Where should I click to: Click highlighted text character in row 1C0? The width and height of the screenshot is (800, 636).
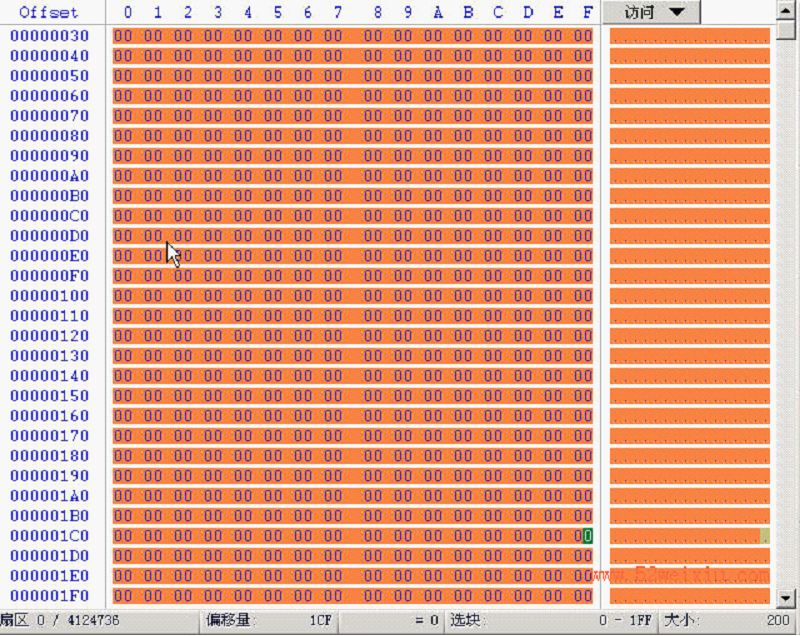(765, 536)
